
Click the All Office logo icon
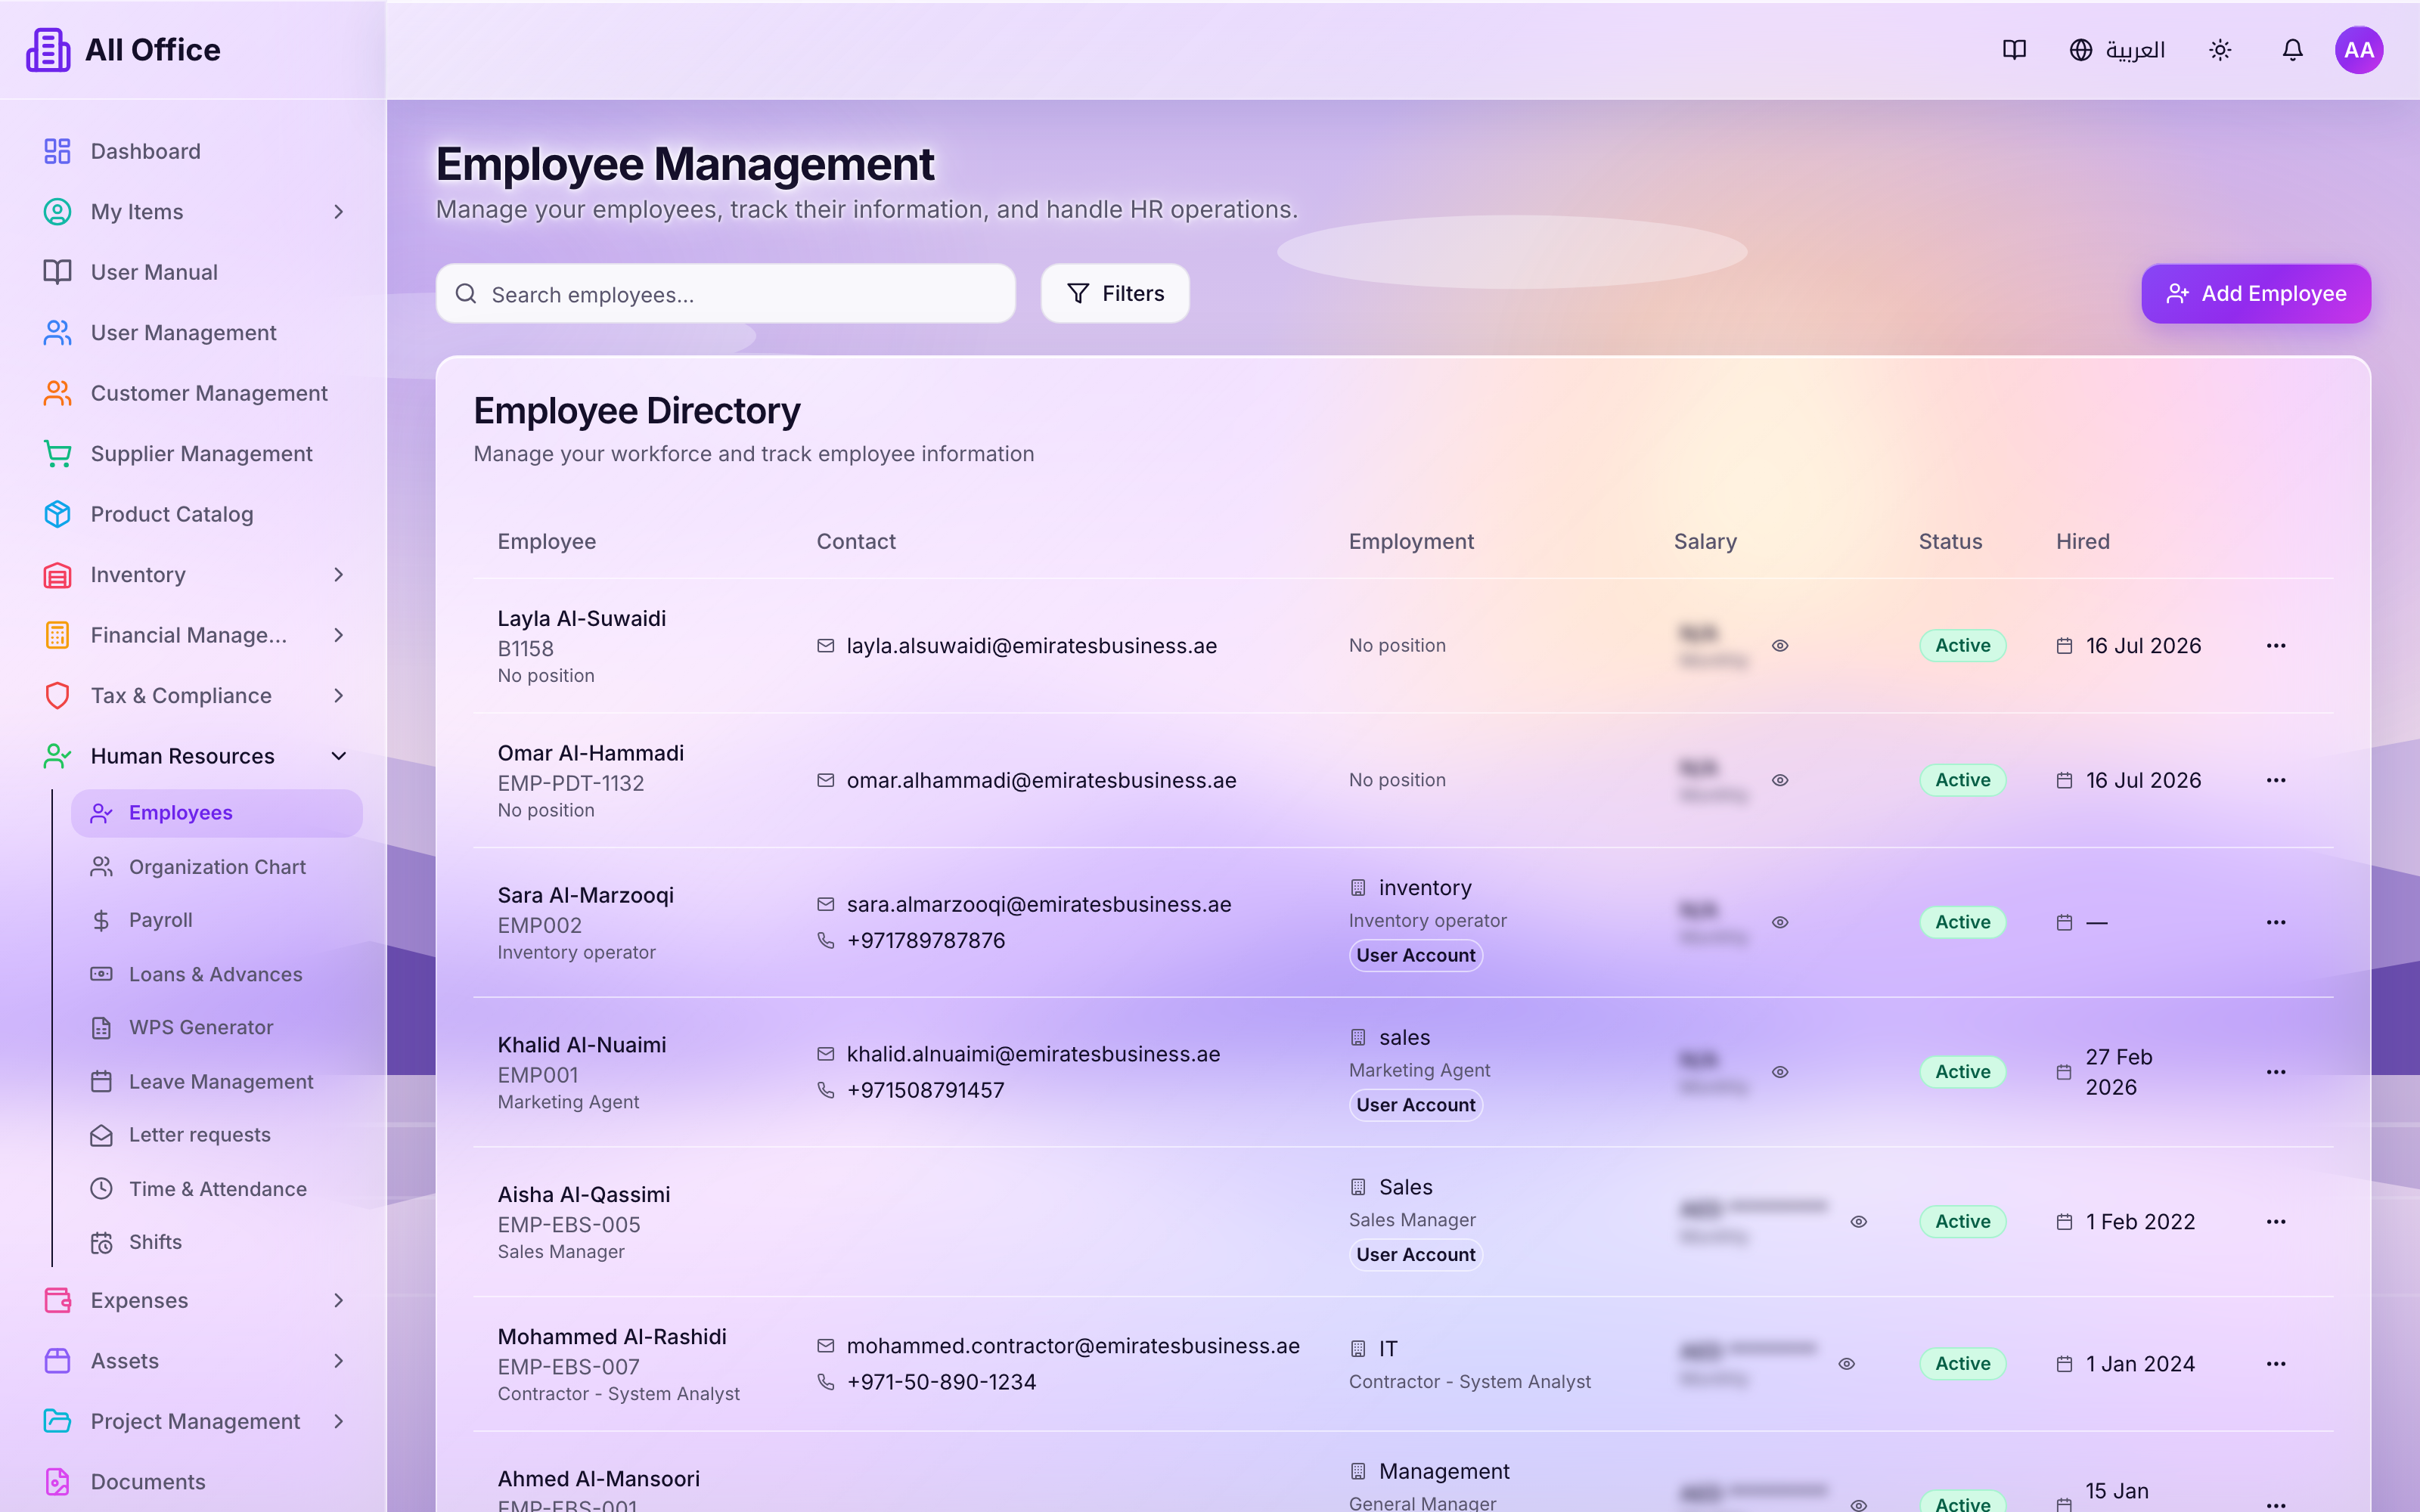pos(48,50)
